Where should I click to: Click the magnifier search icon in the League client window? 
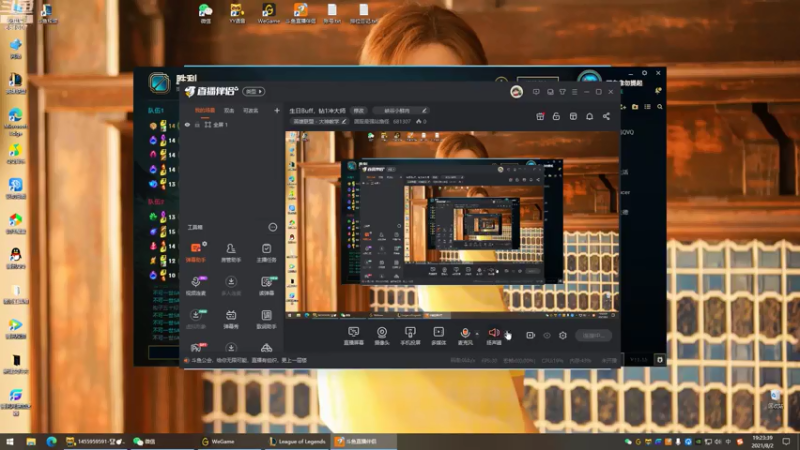click(660, 107)
